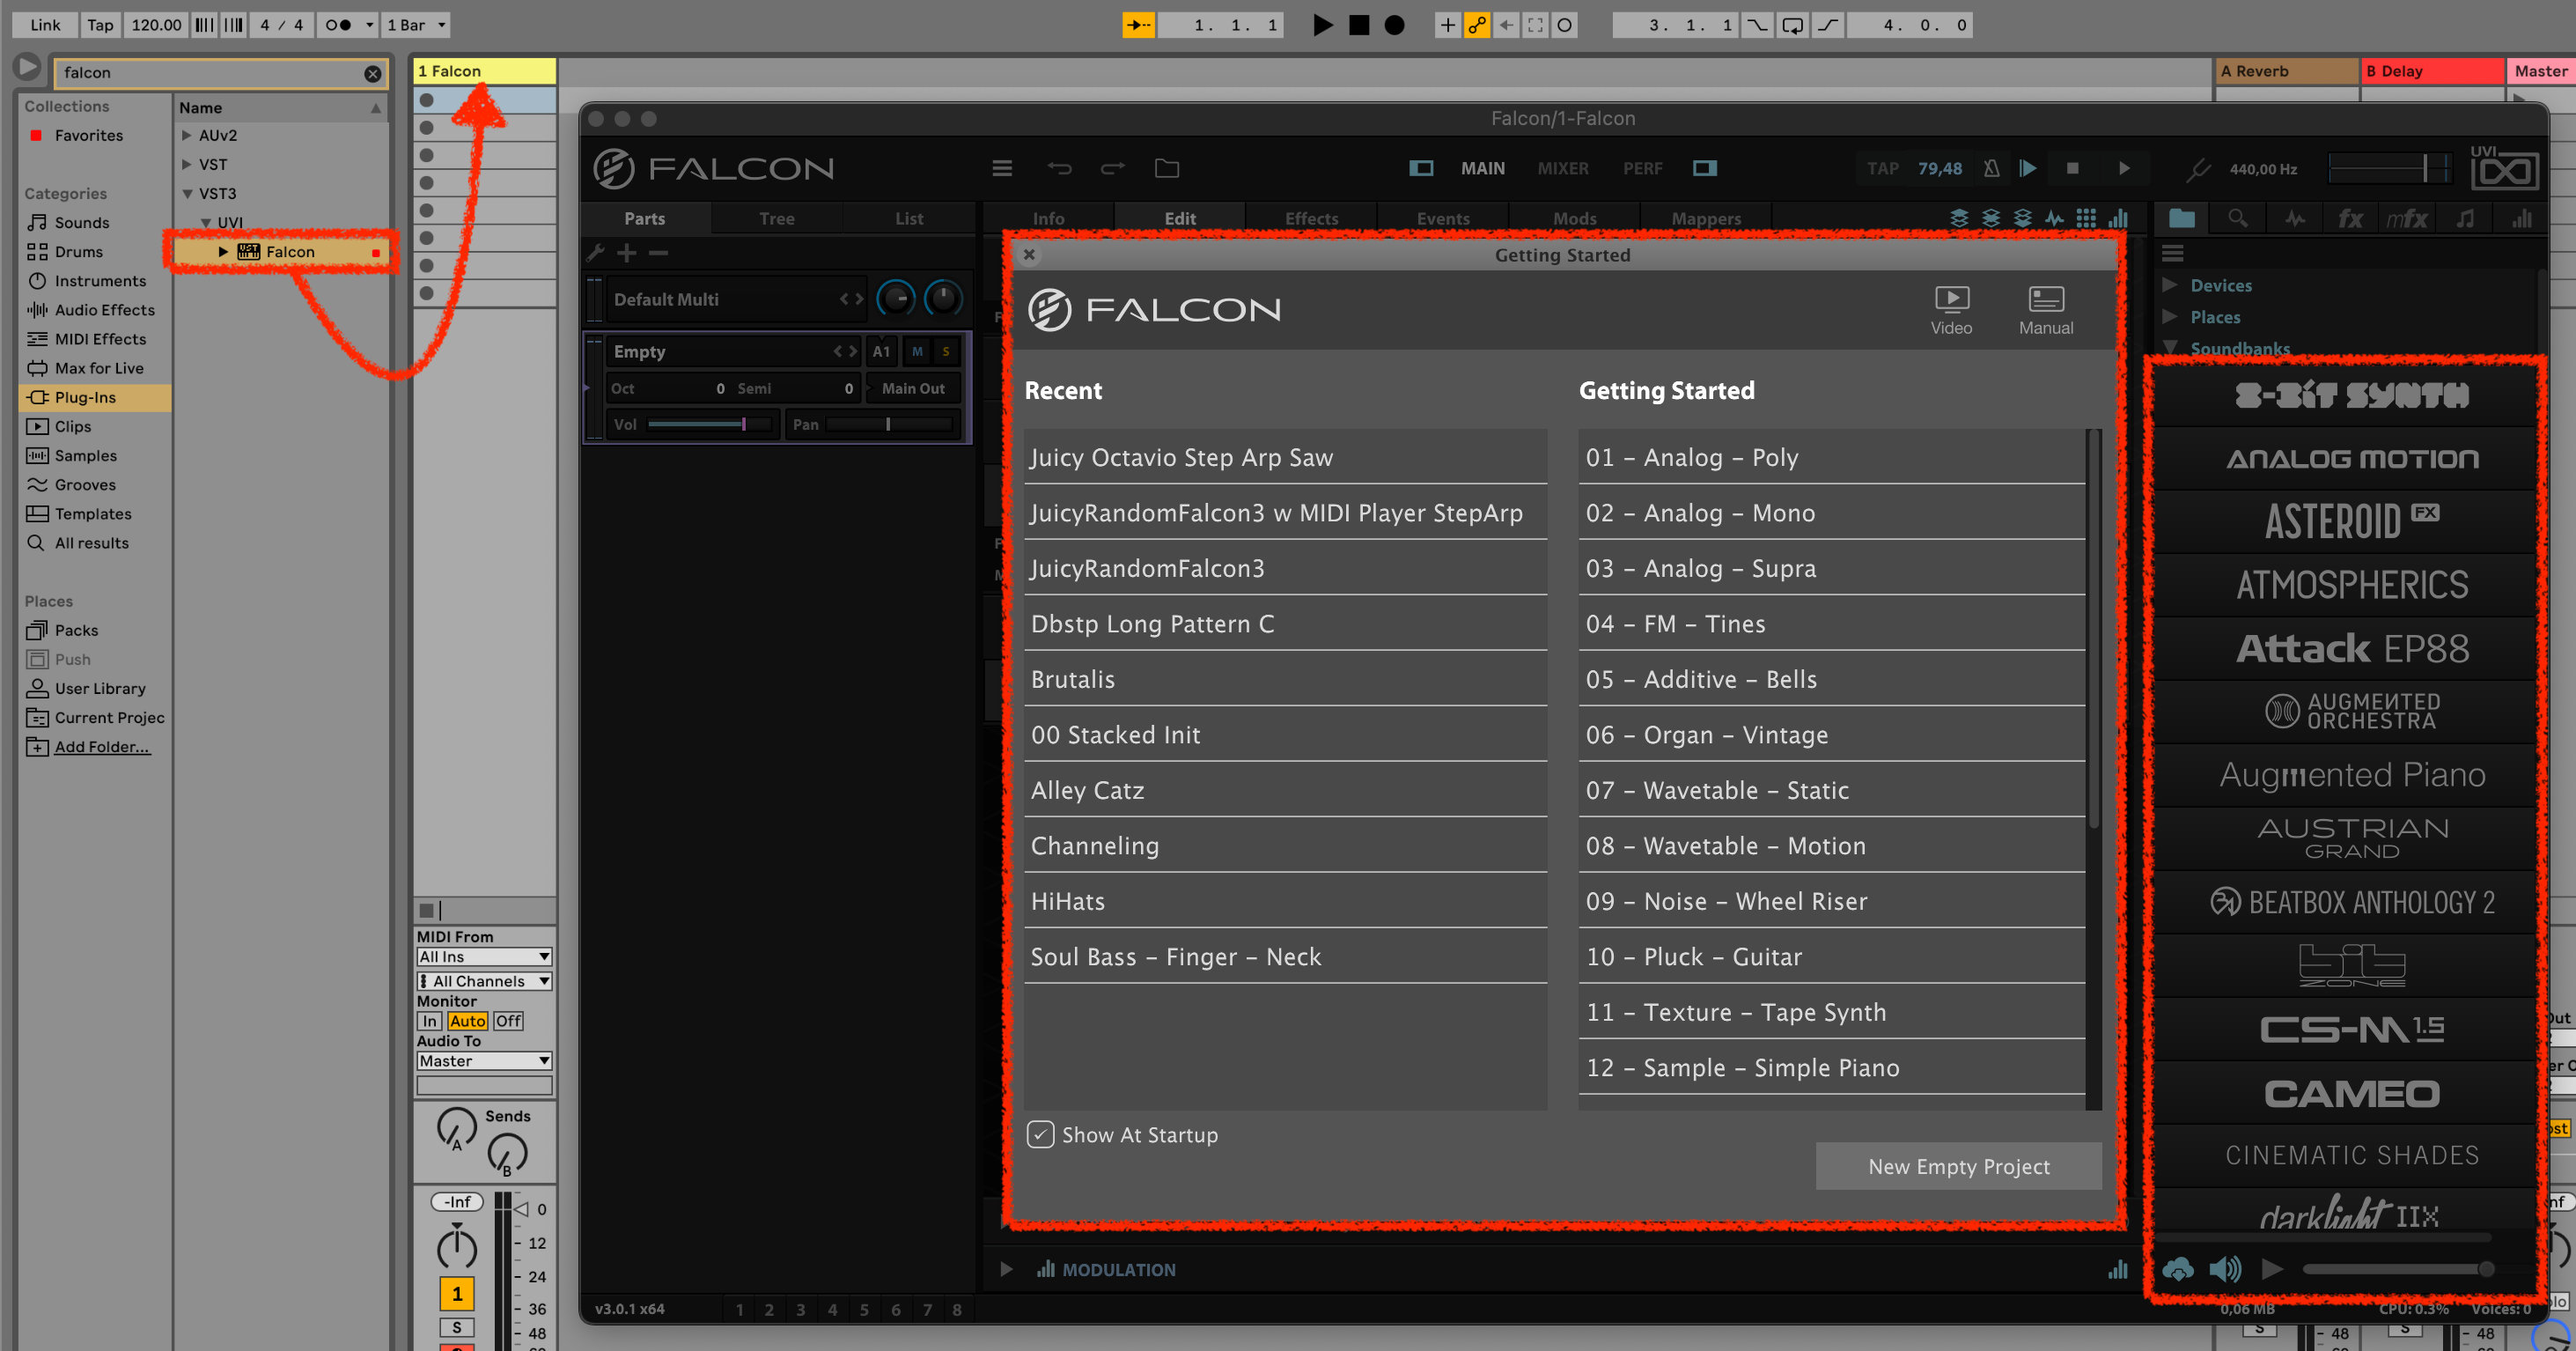Enable Falcon's metronome icon
This screenshot has width=2576, height=1351.
(1991, 168)
